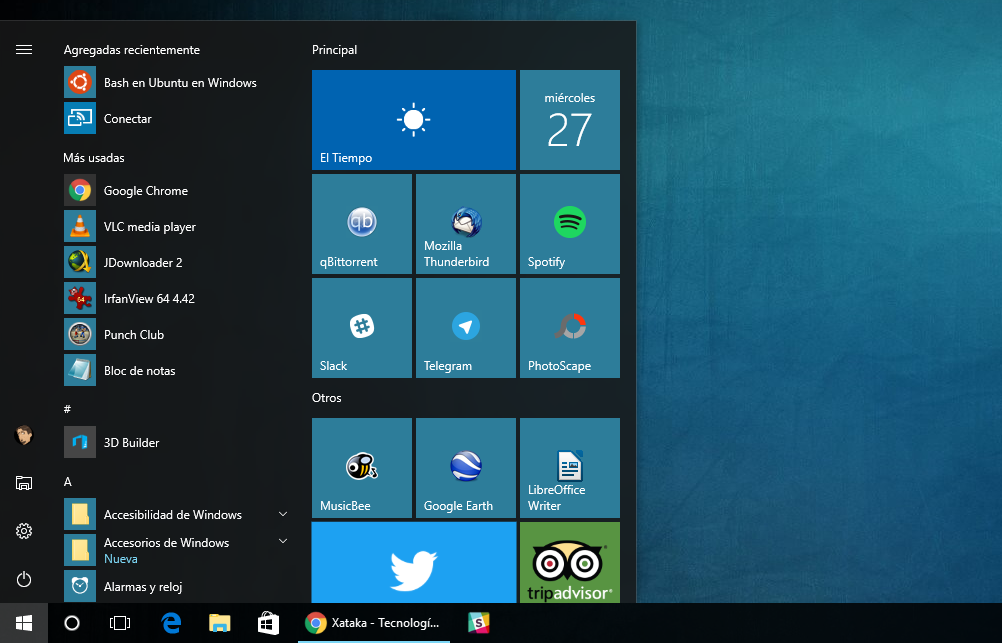This screenshot has width=1002, height=643.
Task: Launch Microsoft Edge from taskbar
Action: [x=171, y=623]
